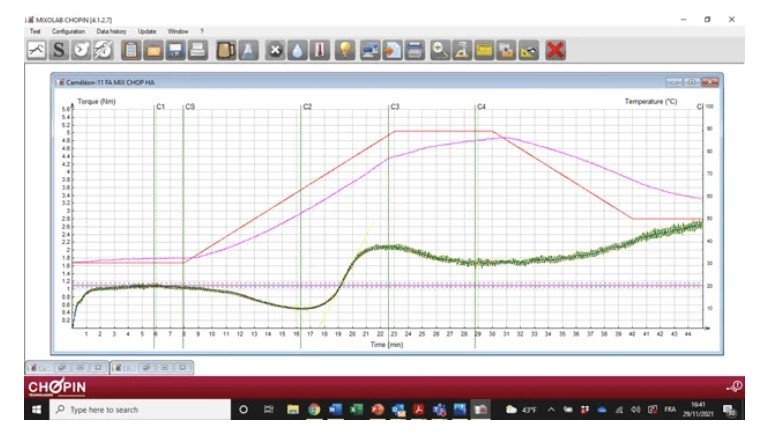This screenshot has height=442, width=760.
Task: Open the Configuration menu
Action: [69, 31]
